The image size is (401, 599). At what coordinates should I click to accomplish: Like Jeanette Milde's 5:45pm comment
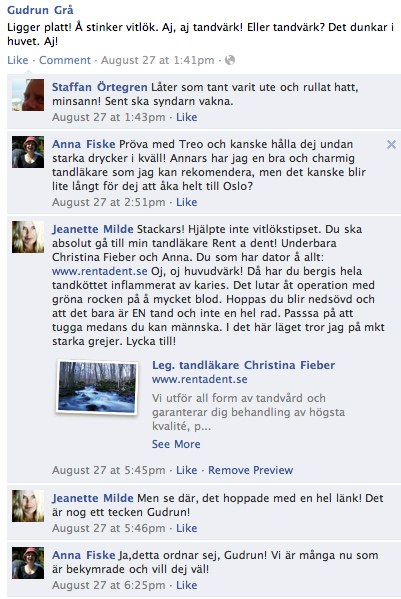[x=186, y=470]
